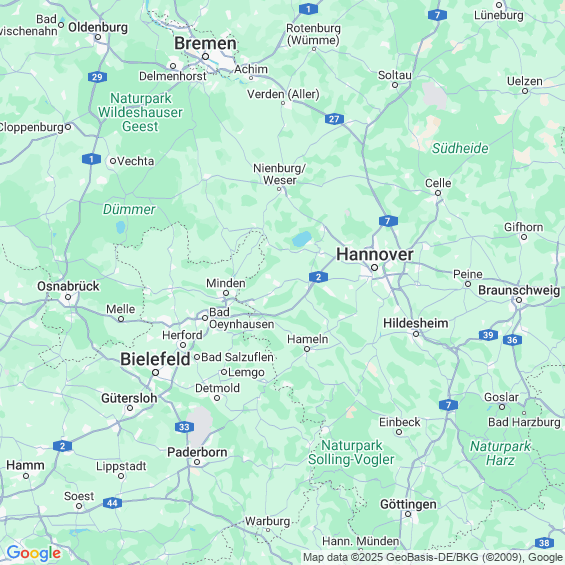Viewport: 565px width, 565px height.
Task: Click the Braunschweig city label
Action: click(519, 290)
